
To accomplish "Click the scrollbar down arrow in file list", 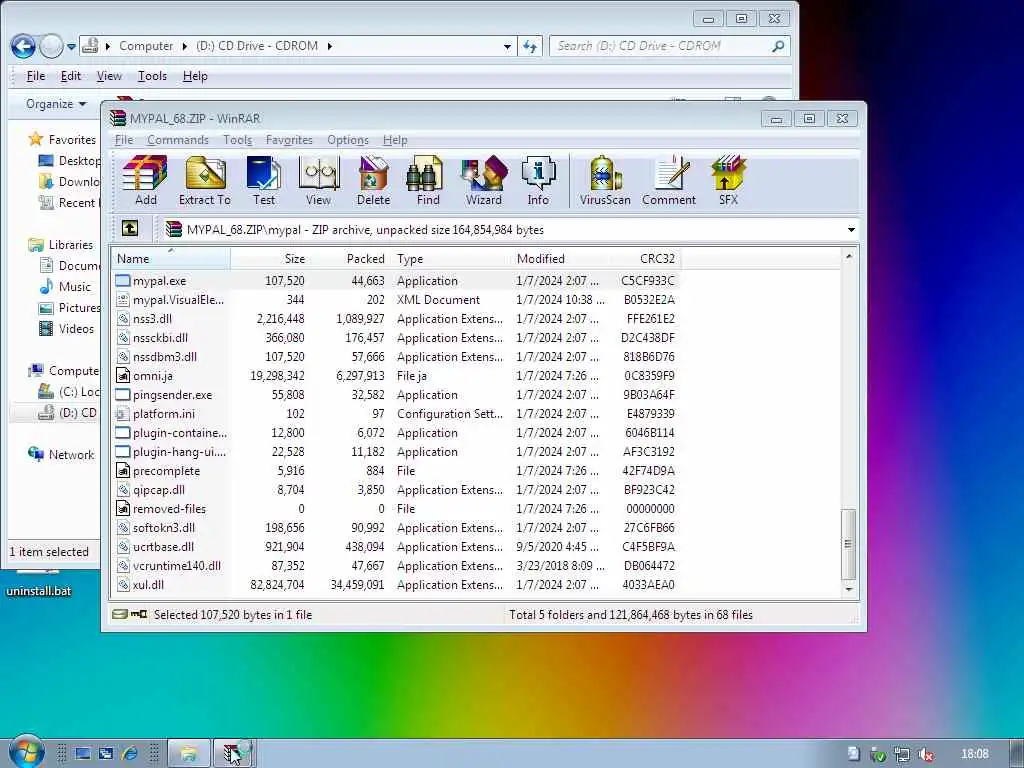I will (x=848, y=589).
